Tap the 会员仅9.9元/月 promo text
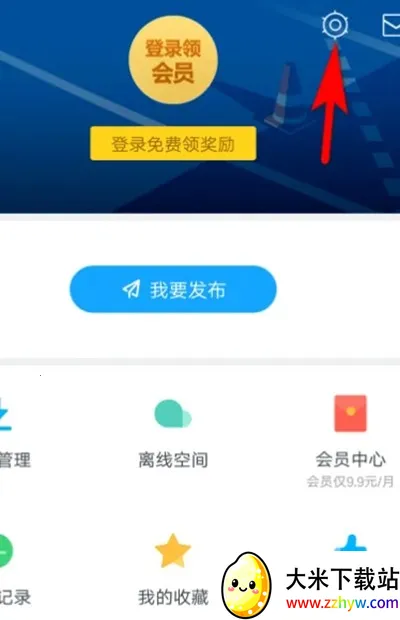Image resolution: width=400 pixels, height=620 pixels. click(x=351, y=481)
